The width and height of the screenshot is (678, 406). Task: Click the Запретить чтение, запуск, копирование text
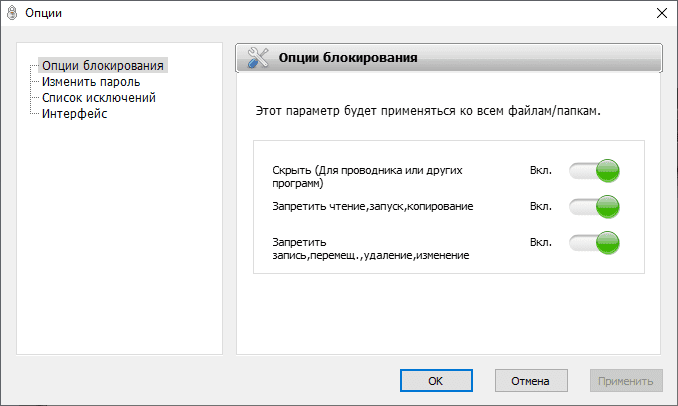pyautogui.click(x=372, y=207)
